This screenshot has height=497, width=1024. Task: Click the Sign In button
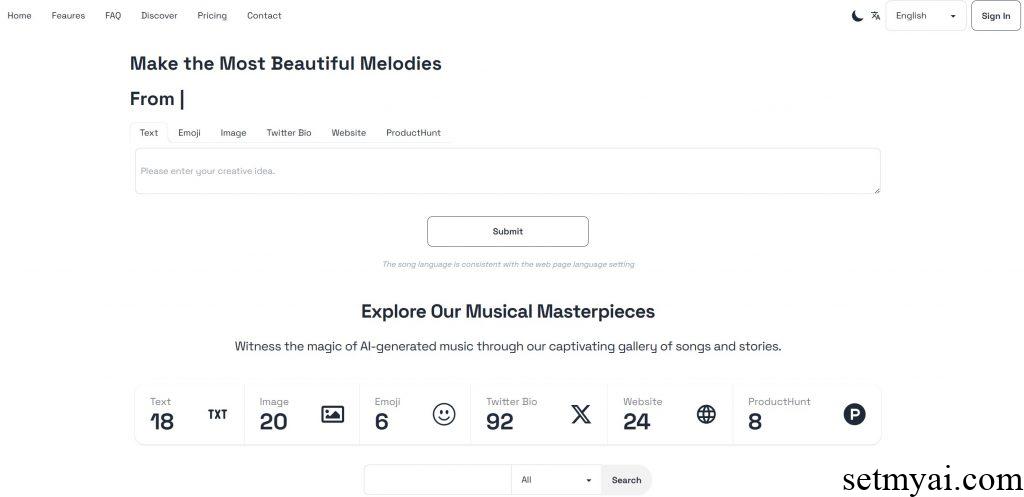[995, 16]
